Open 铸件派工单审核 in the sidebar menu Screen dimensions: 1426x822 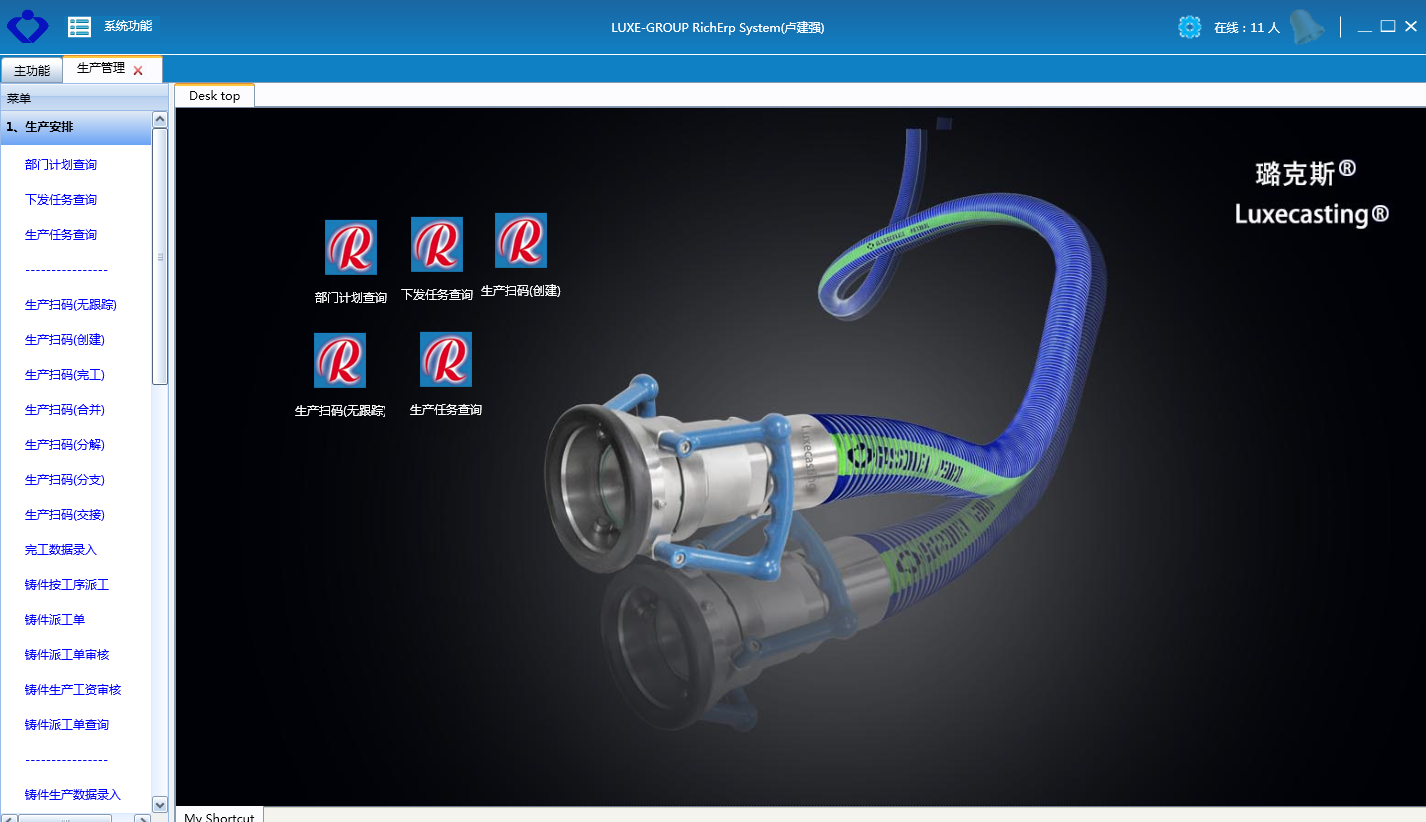click(67, 655)
